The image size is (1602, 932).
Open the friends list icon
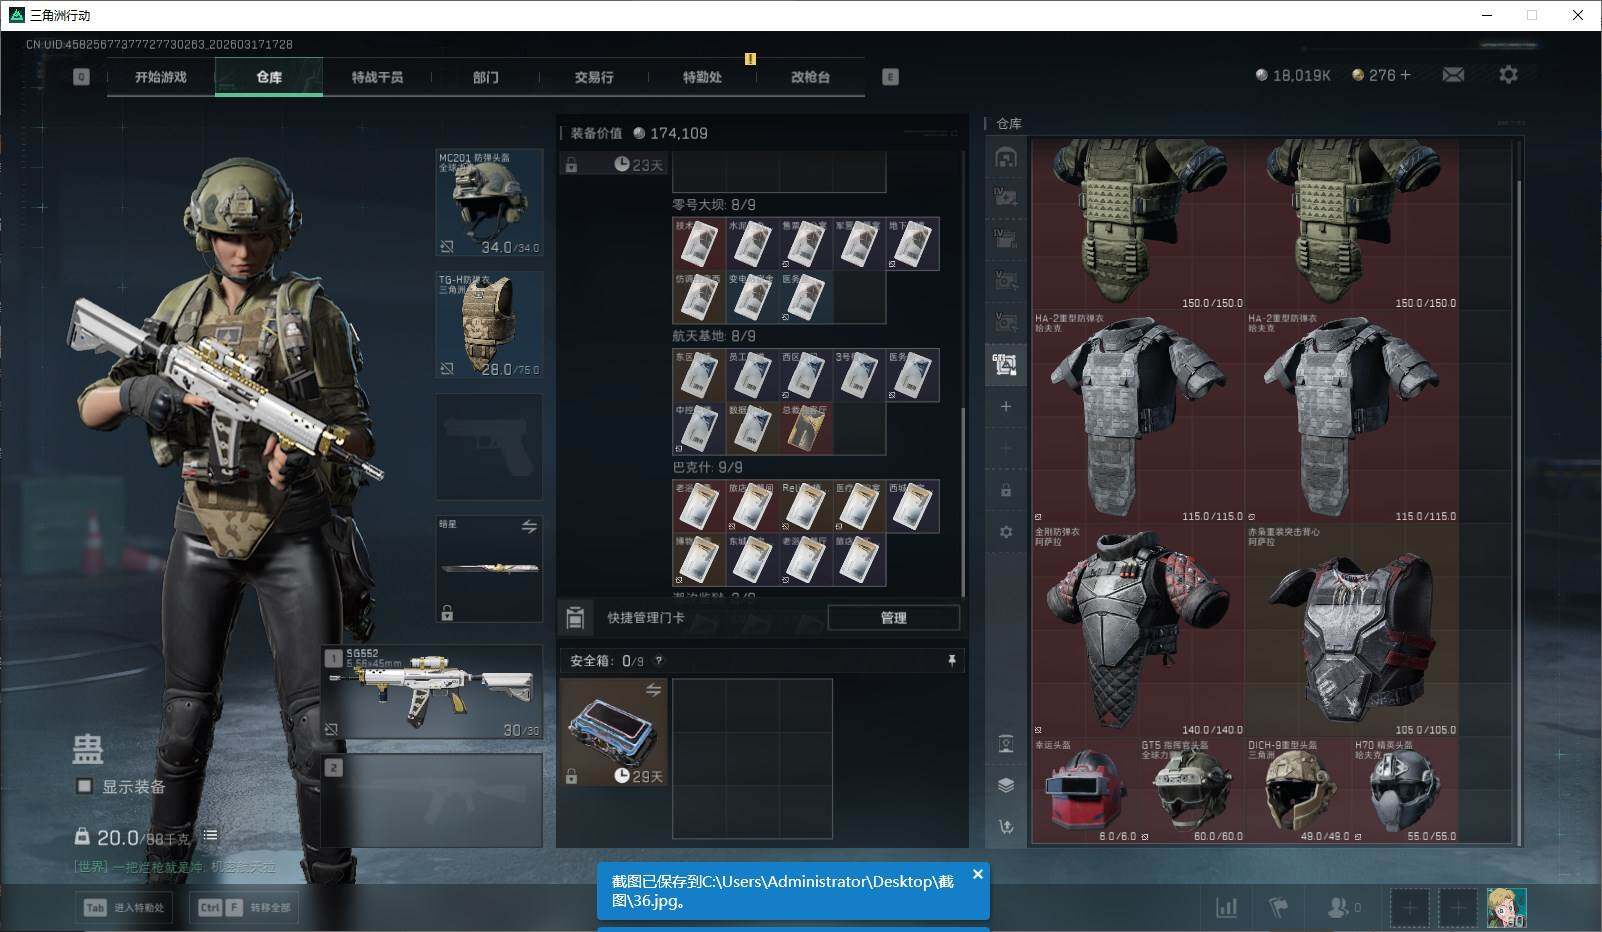1337,907
